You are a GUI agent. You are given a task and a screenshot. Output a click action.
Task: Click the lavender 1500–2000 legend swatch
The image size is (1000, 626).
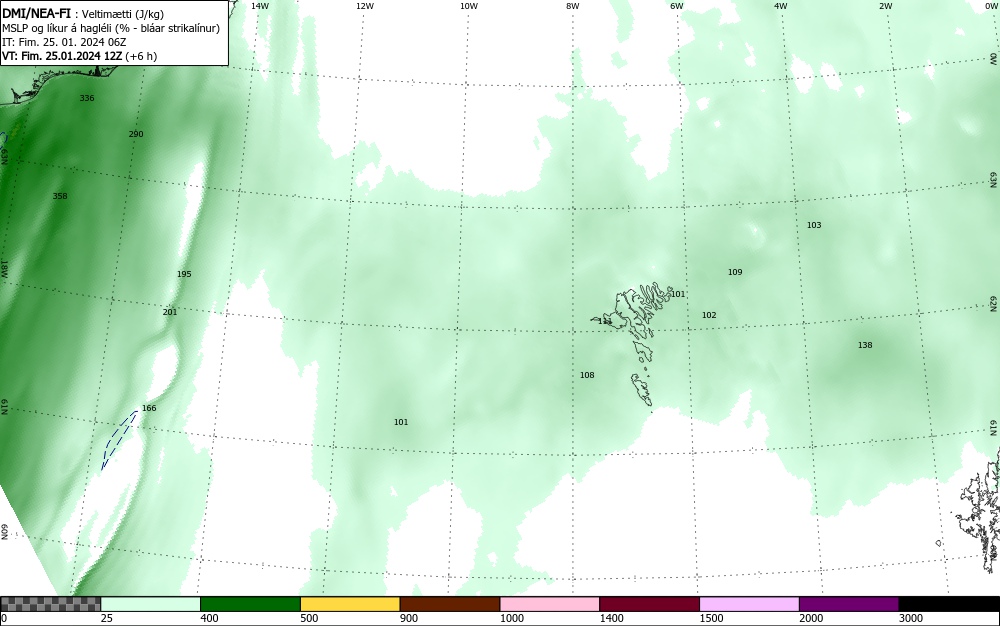[749, 604]
